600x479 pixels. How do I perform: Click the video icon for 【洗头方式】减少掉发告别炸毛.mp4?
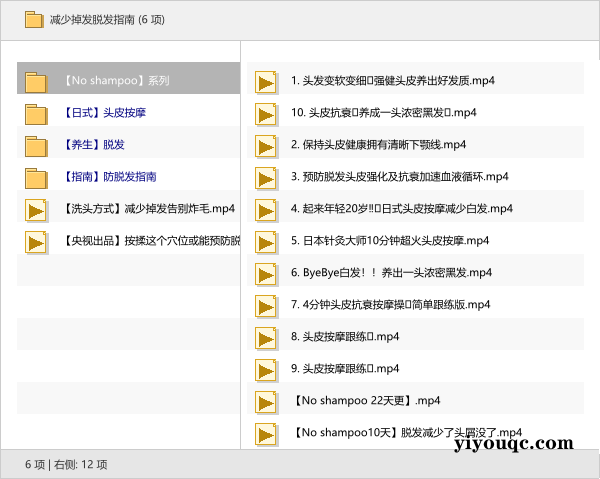point(36,209)
